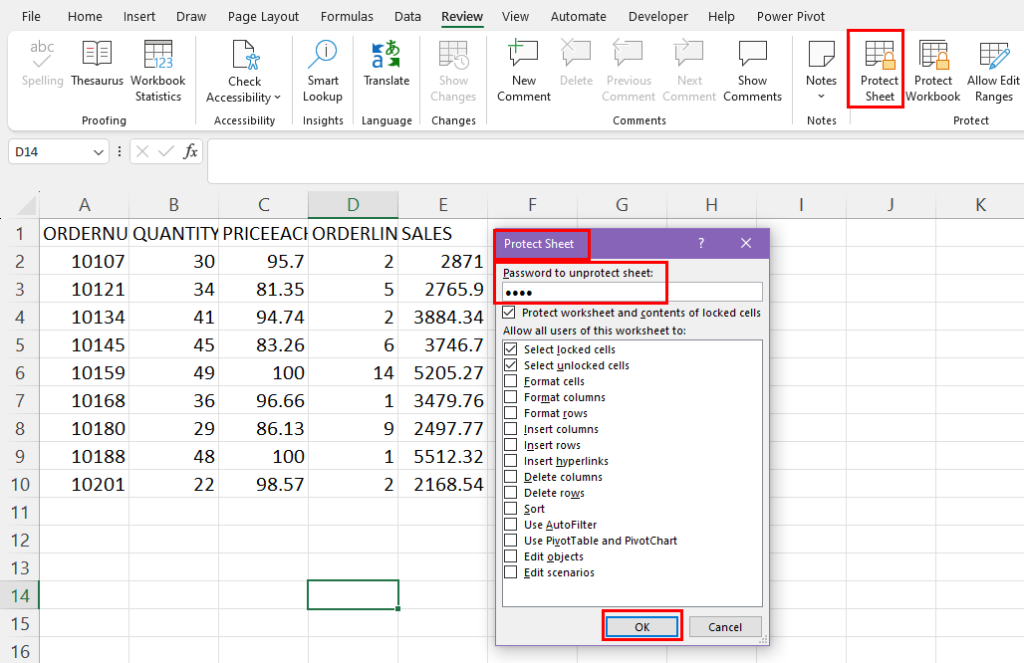Select column K header
Screen dimensions: 1024x663
point(980,205)
